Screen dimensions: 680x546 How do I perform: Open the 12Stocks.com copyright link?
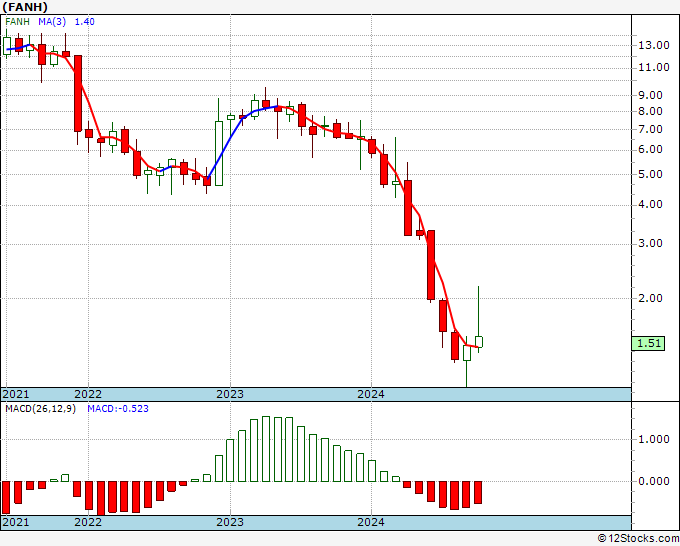638,539
